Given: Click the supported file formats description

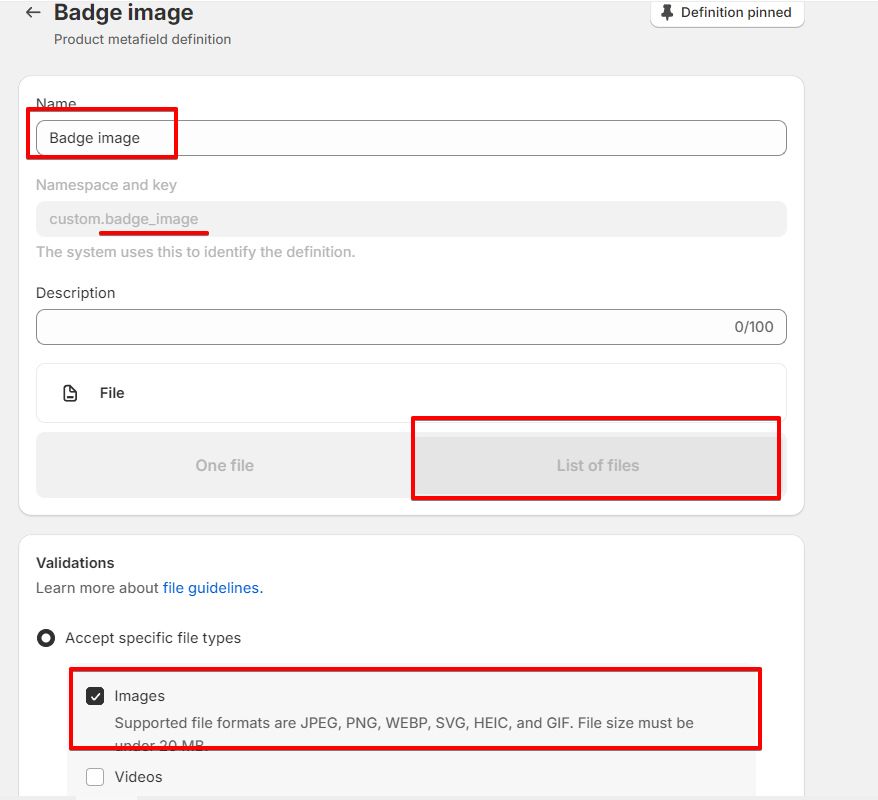Looking at the screenshot, I should point(403,723).
